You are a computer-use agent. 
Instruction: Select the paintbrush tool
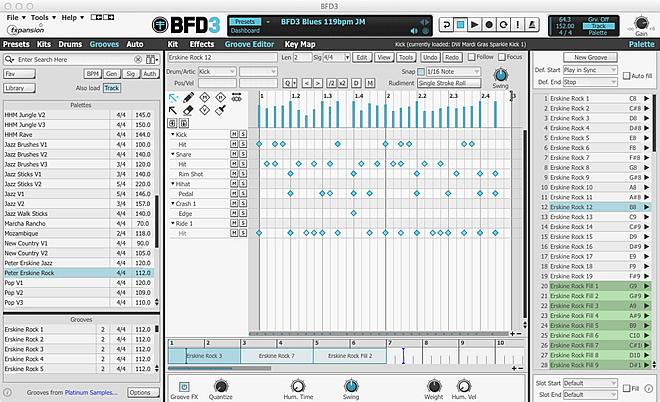221,110
